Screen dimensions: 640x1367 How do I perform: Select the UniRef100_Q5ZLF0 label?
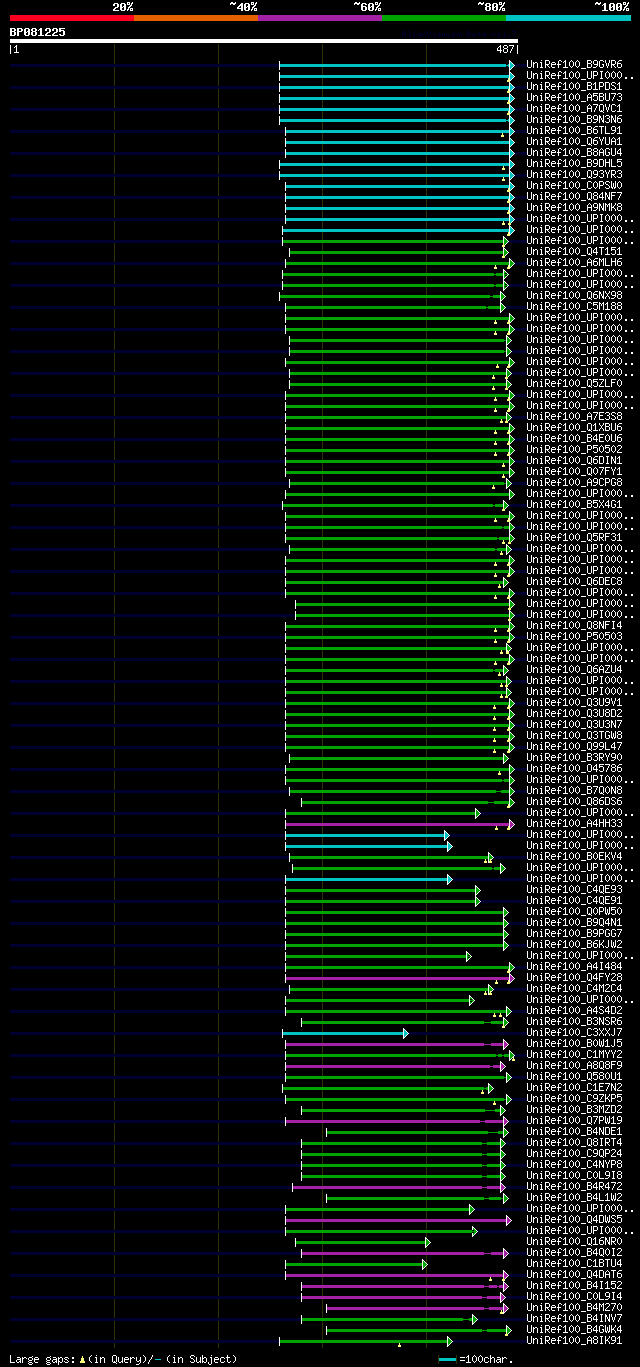pyautogui.click(x=573, y=383)
